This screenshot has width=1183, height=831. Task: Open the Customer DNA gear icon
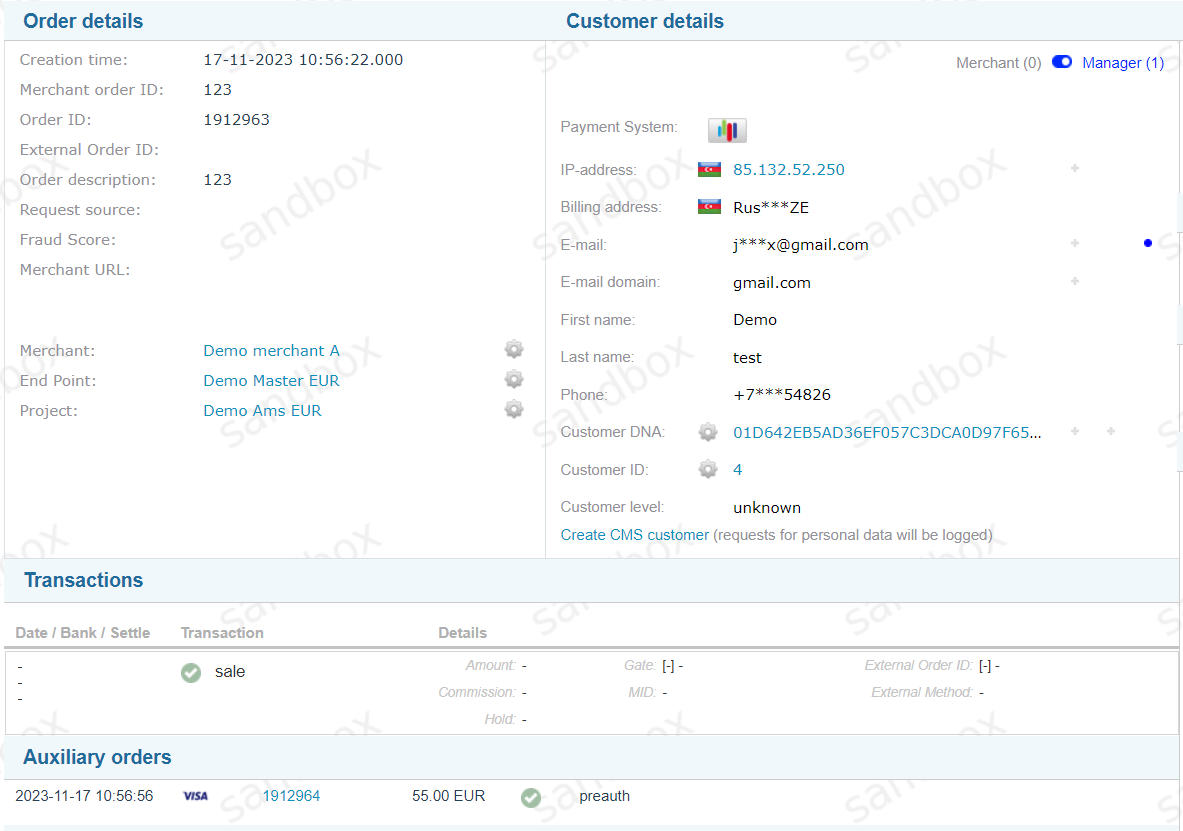click(708, 432)
